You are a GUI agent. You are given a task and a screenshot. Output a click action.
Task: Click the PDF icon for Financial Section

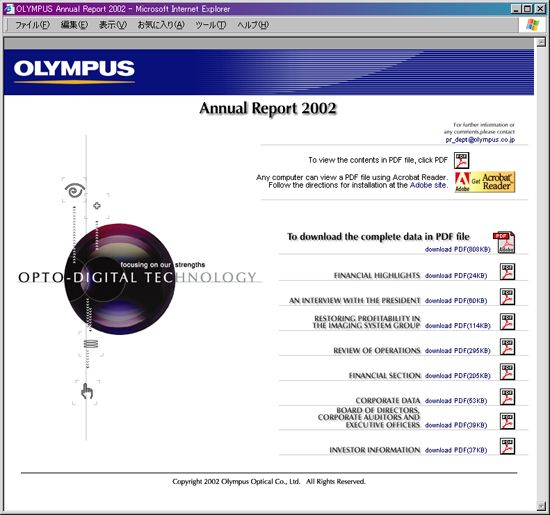coord(507,372)
